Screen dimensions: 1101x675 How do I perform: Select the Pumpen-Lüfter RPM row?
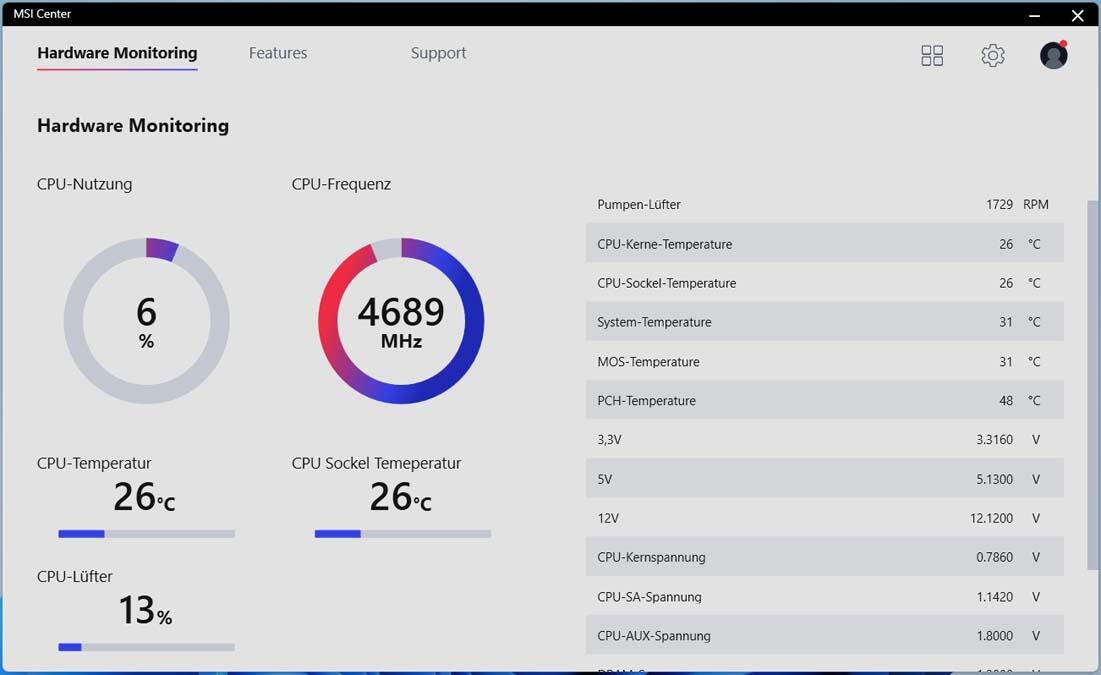point(824,204)
